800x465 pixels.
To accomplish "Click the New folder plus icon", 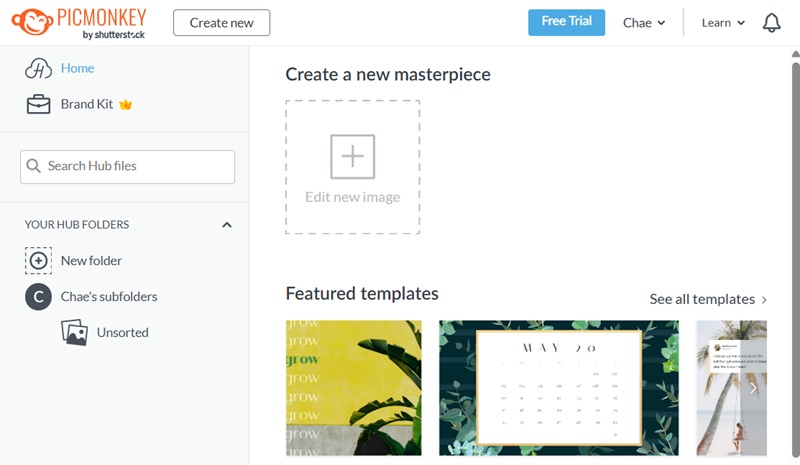I will click(38, 261).
